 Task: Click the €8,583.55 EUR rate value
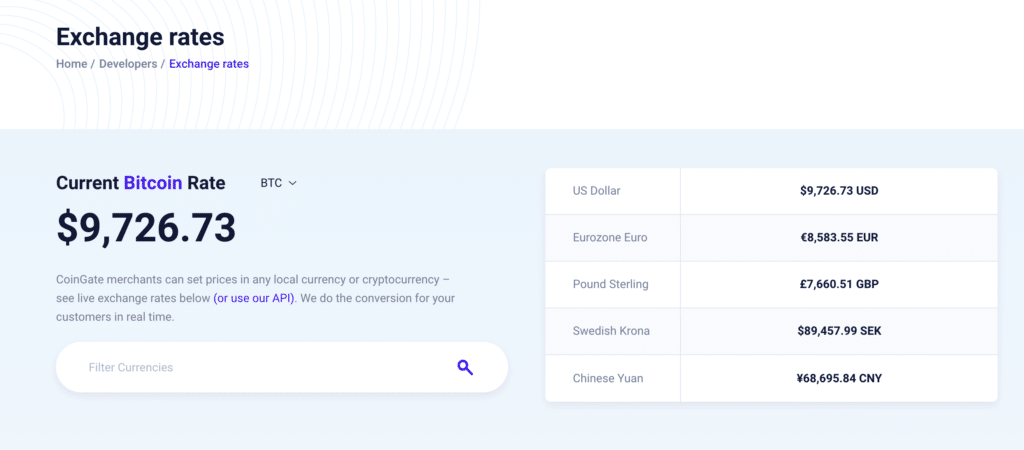(x=839, y=238)
